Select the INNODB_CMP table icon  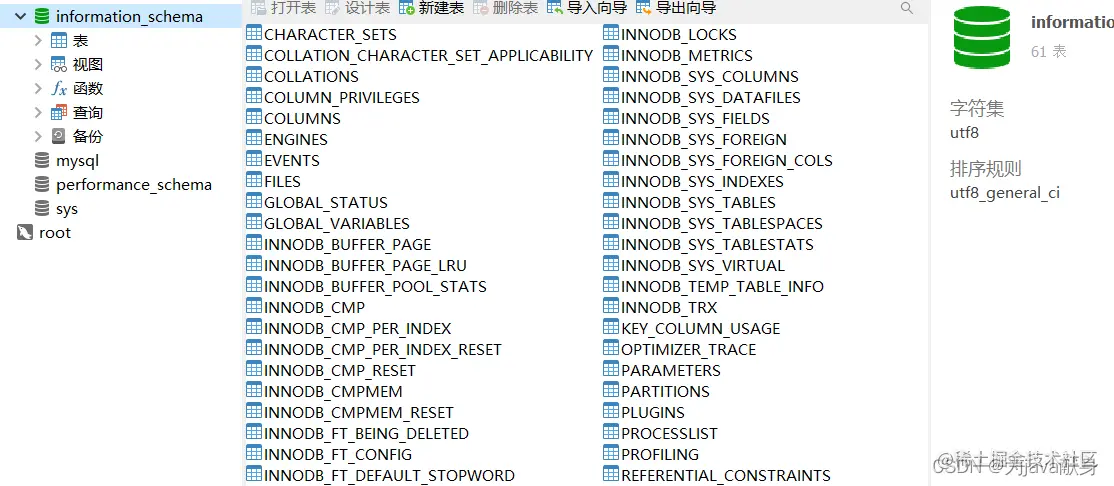click(254, 307)
